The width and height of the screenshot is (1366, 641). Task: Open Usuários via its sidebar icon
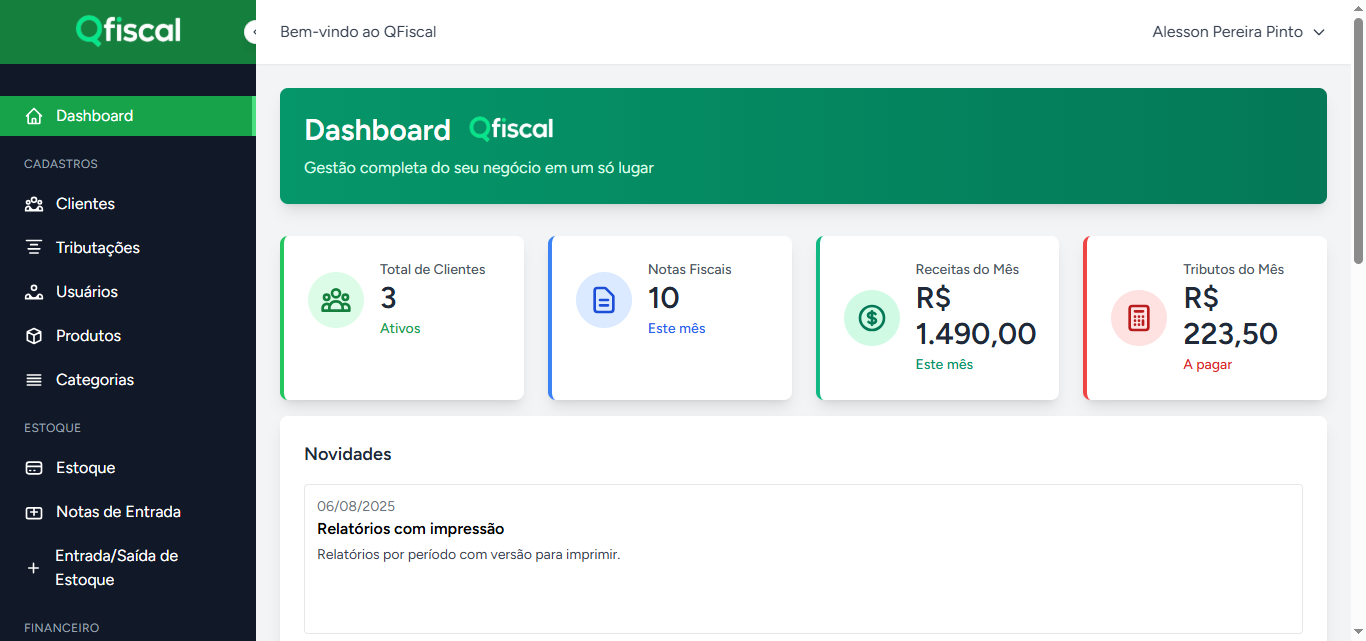[x=33, y=291]
